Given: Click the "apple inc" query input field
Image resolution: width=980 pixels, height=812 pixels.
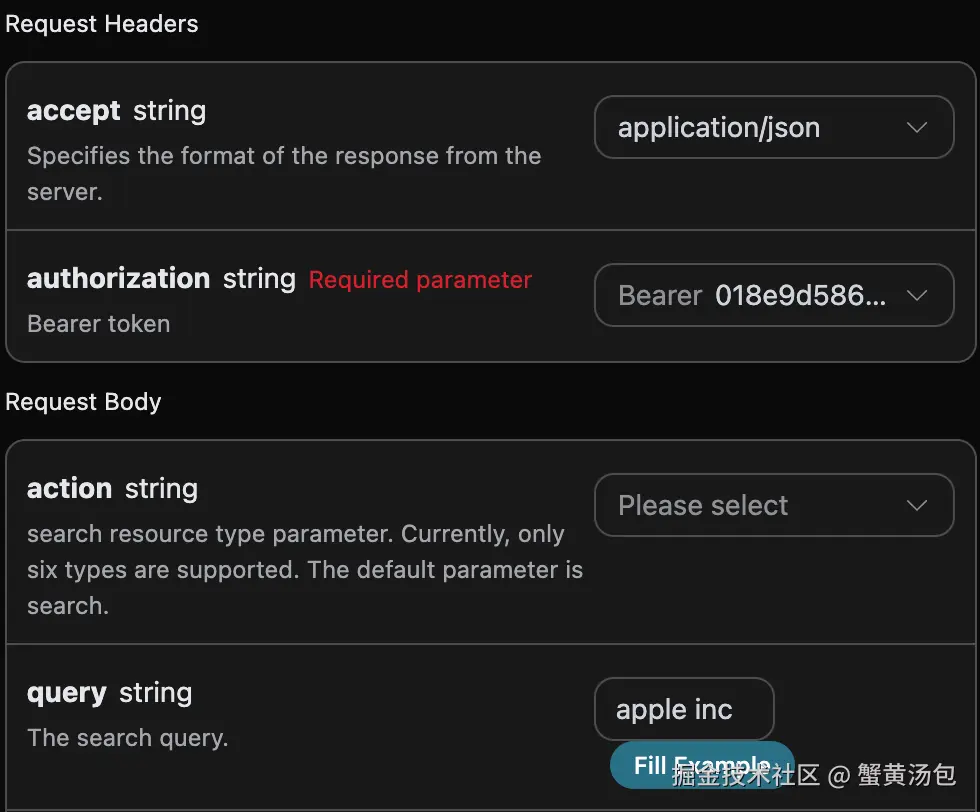Looking at the screenshot, I should (684, 710).
